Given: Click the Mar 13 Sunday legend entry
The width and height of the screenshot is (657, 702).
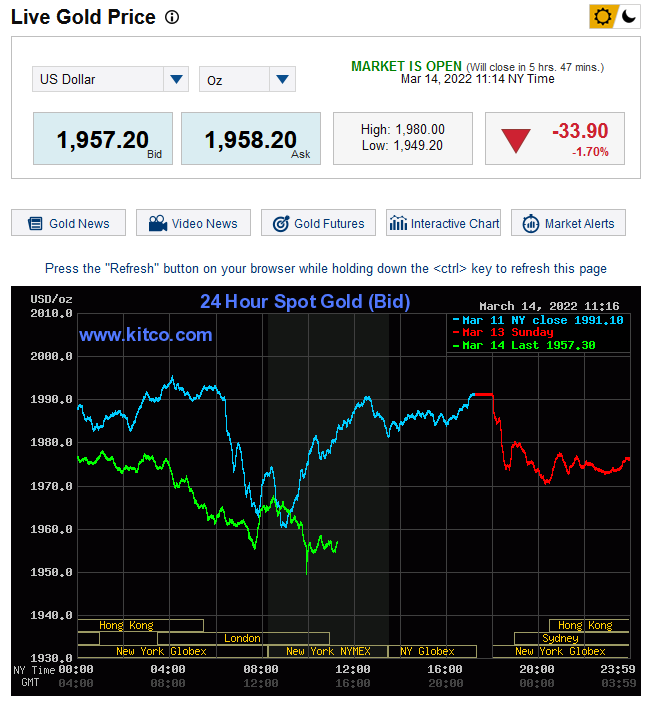Looking at the screenshot, I should tap(503, 333).
